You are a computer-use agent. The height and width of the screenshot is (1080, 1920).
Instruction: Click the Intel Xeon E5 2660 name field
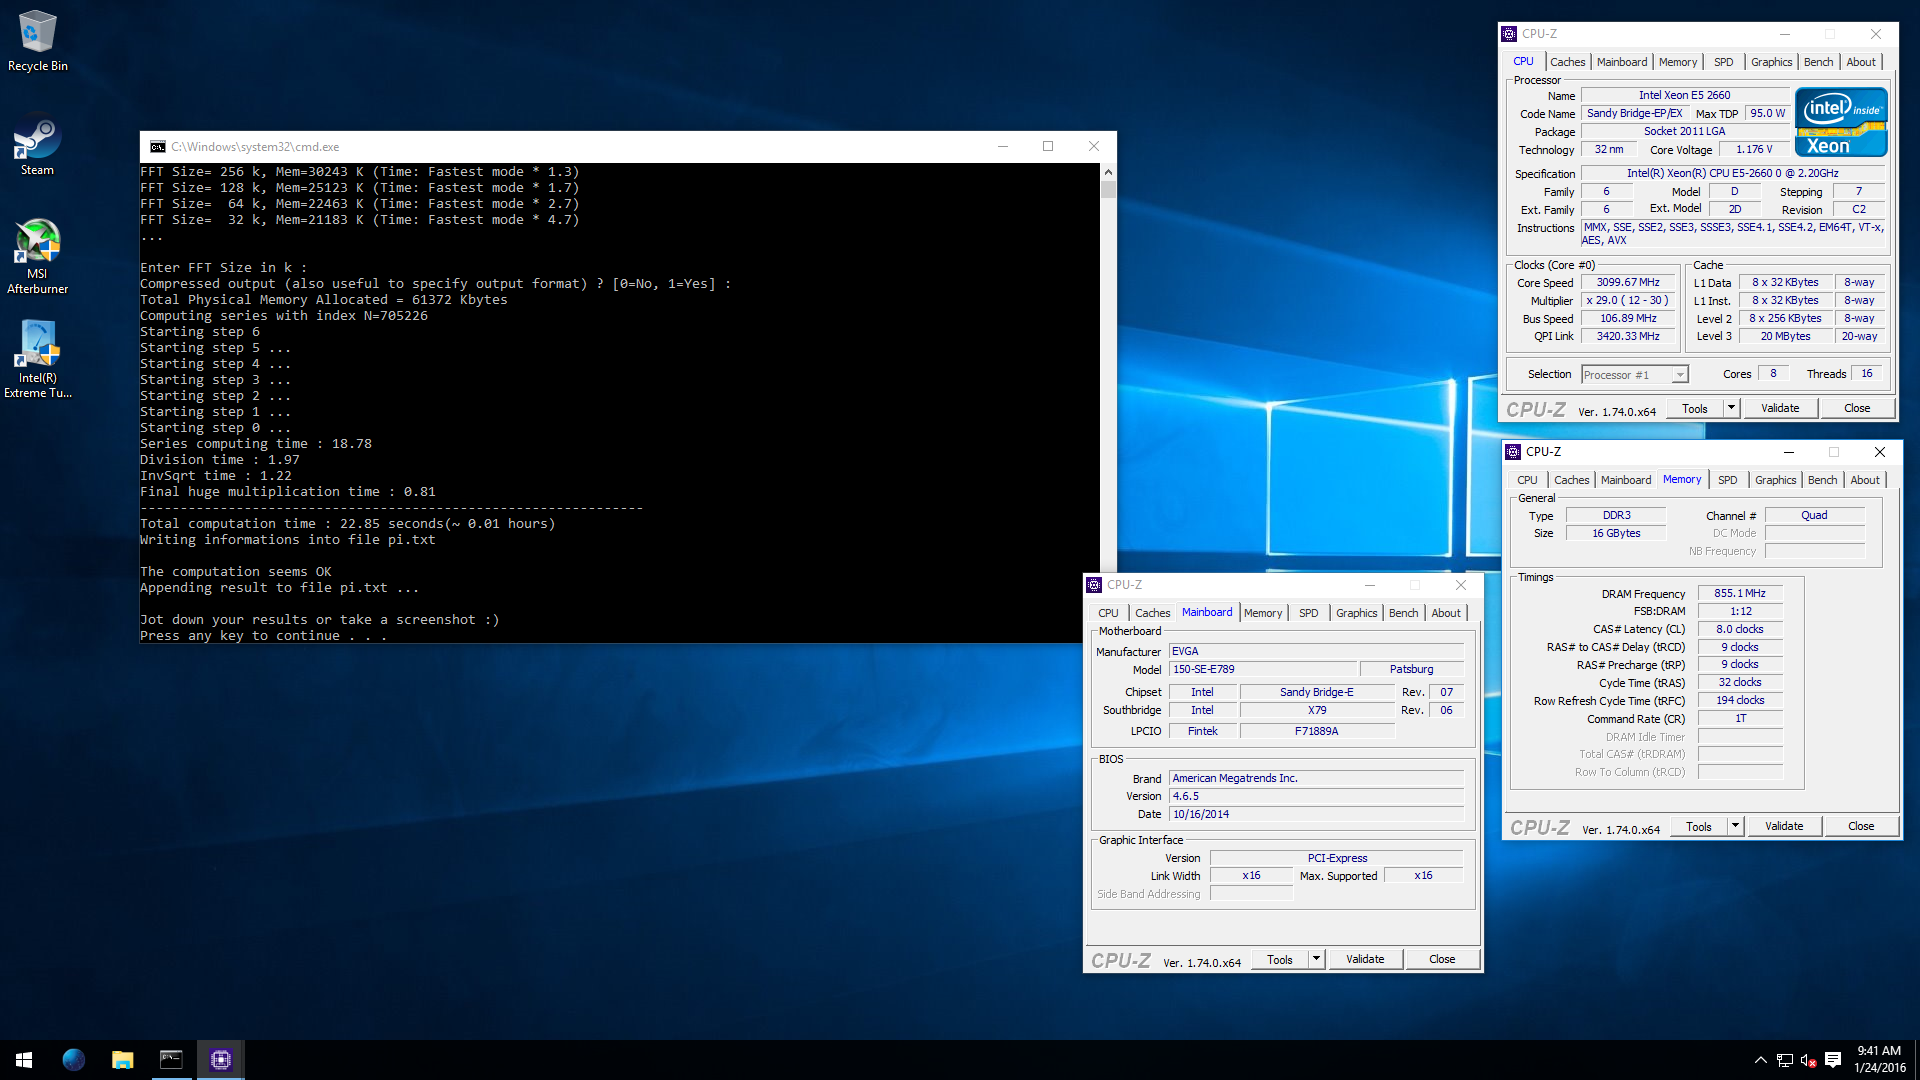pos(1683,96)
